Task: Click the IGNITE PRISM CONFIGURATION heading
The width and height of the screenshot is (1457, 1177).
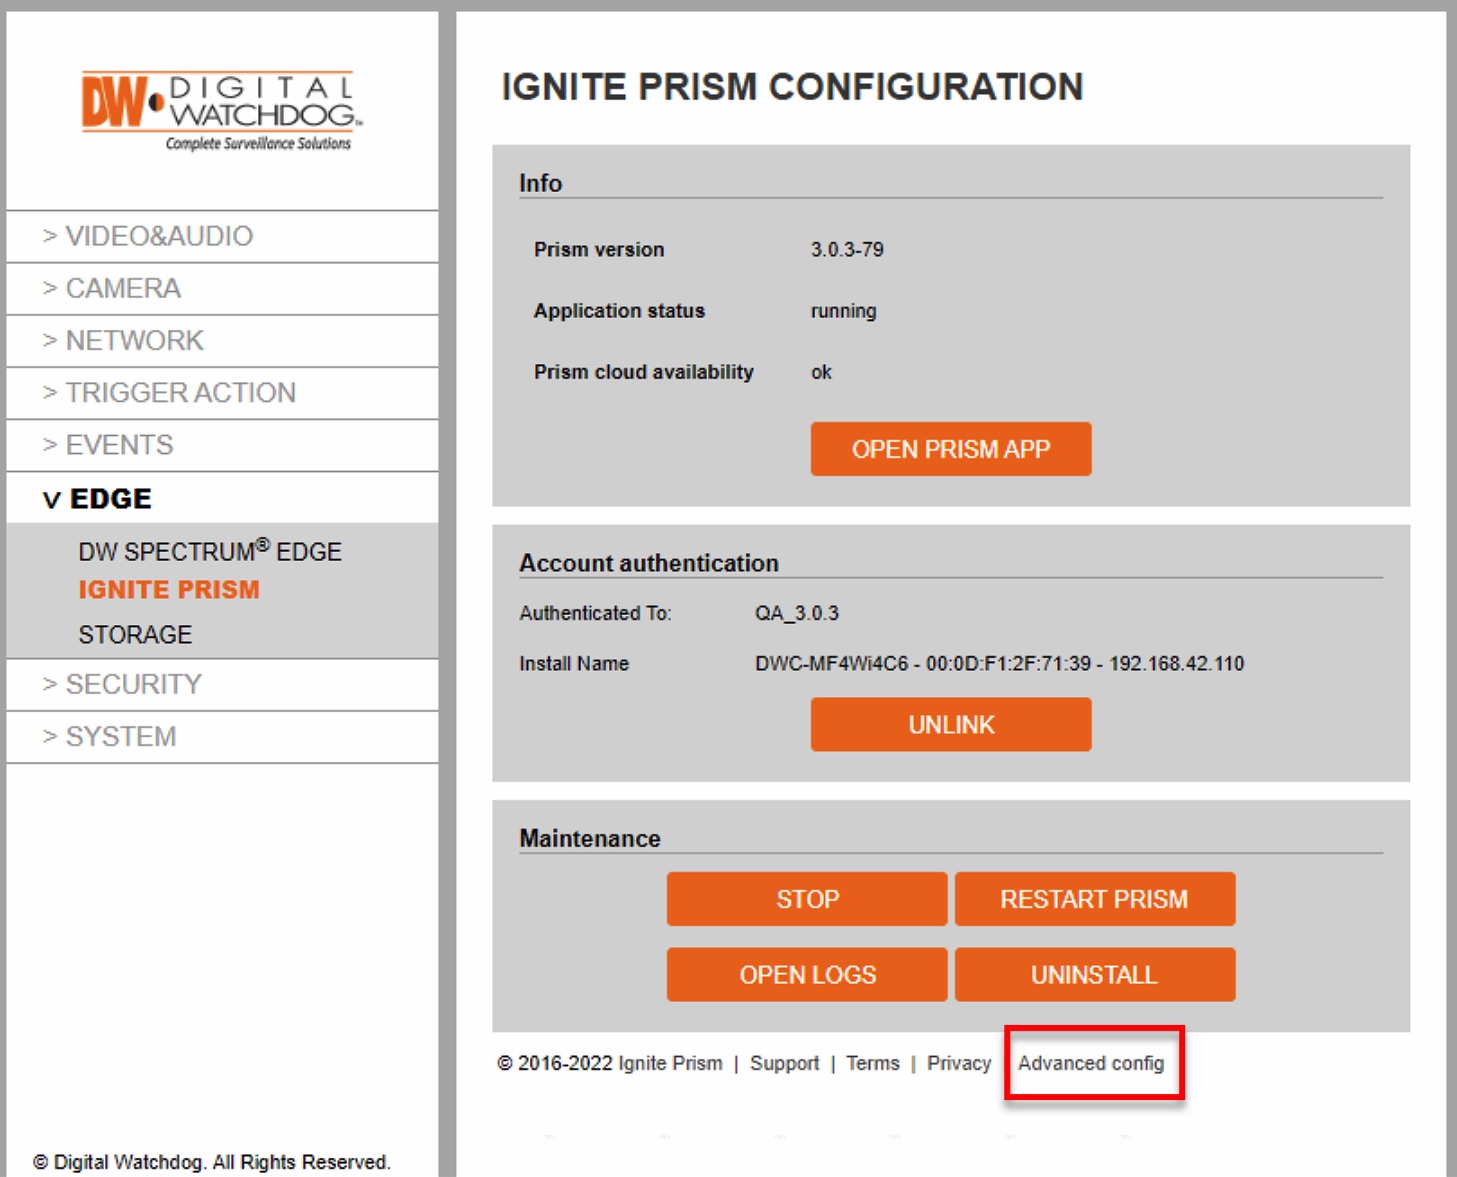Action: pos(792,87)
